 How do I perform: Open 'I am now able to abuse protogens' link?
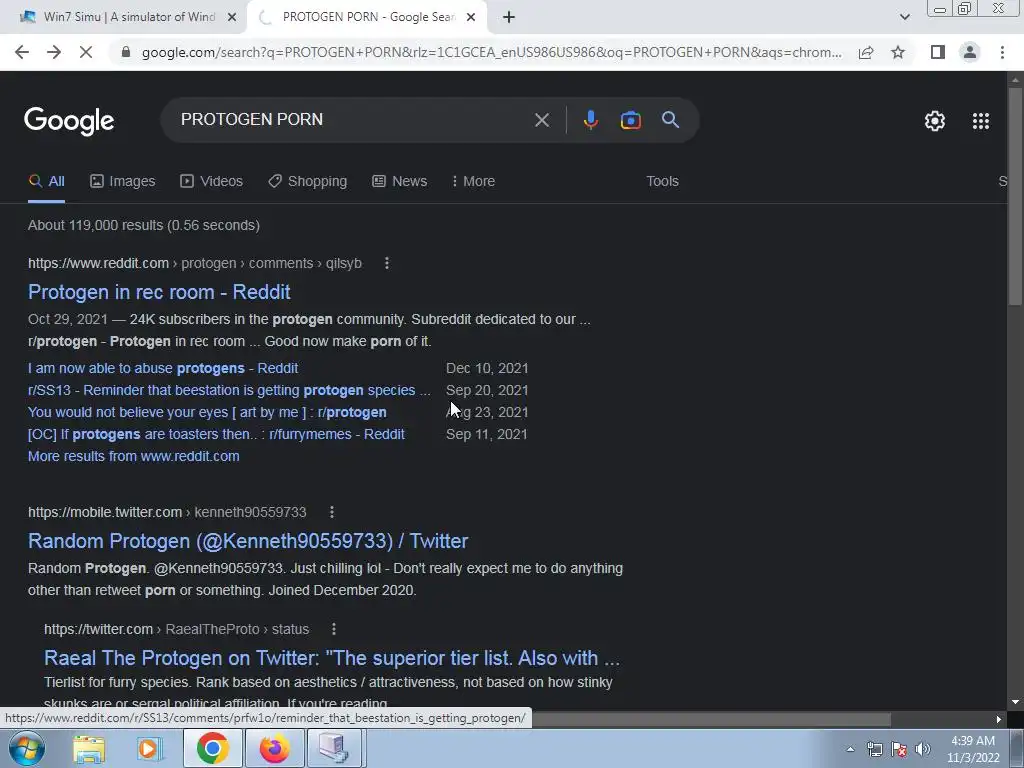point(163,368)
